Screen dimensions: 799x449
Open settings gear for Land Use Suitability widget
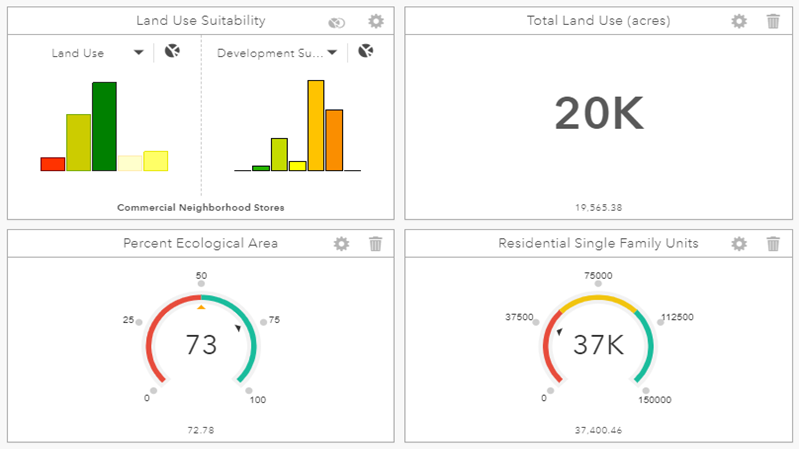(x=375, y=21)
